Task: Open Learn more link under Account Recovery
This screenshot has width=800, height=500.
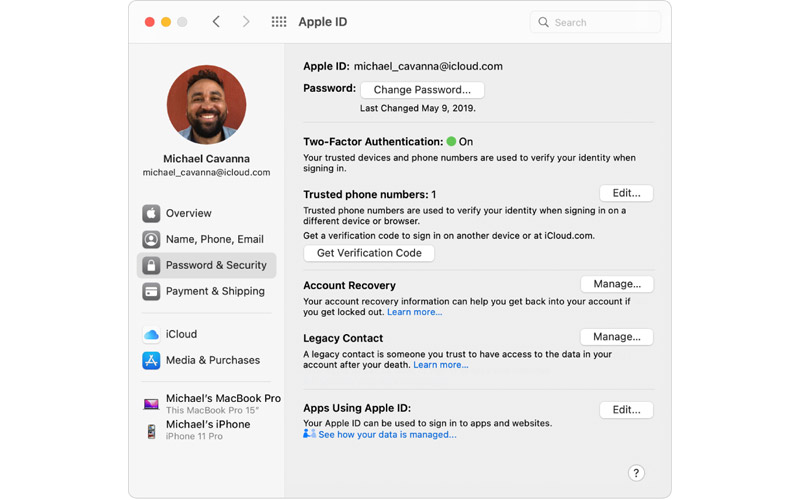Action: 414,312
